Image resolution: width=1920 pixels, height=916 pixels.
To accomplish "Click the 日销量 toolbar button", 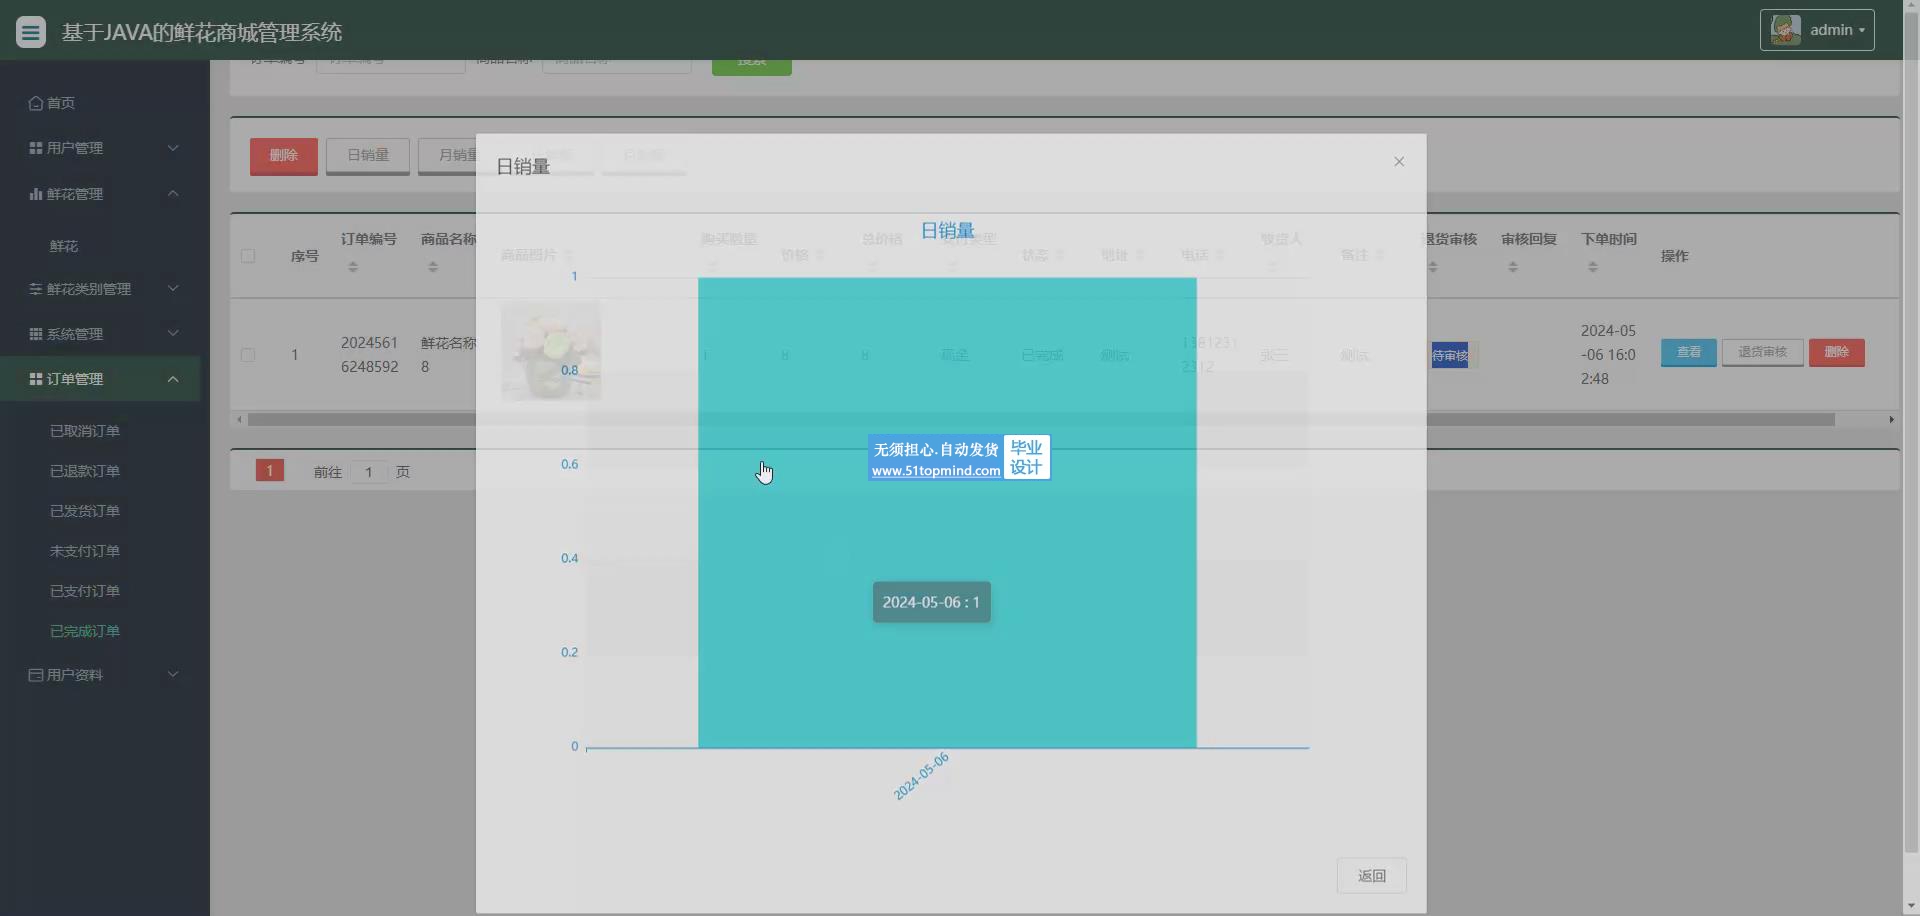I will pos(368,156).
